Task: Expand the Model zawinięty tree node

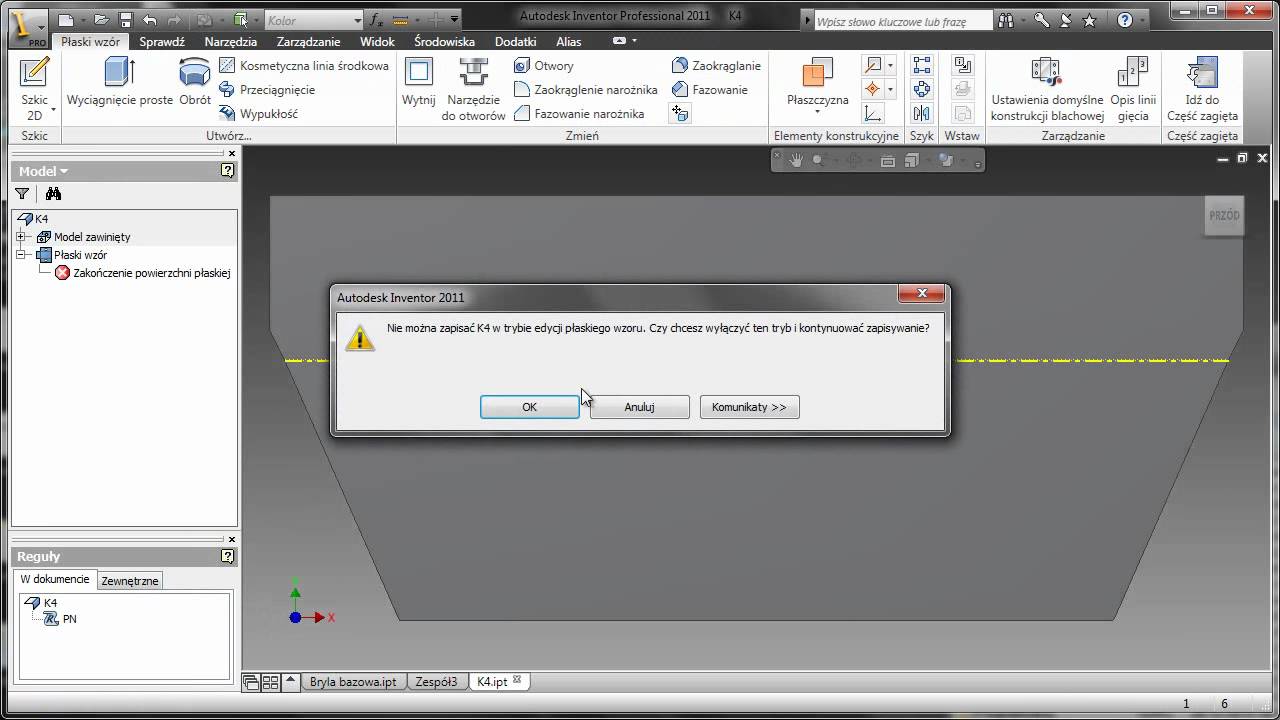Action: tap(19, 237)
